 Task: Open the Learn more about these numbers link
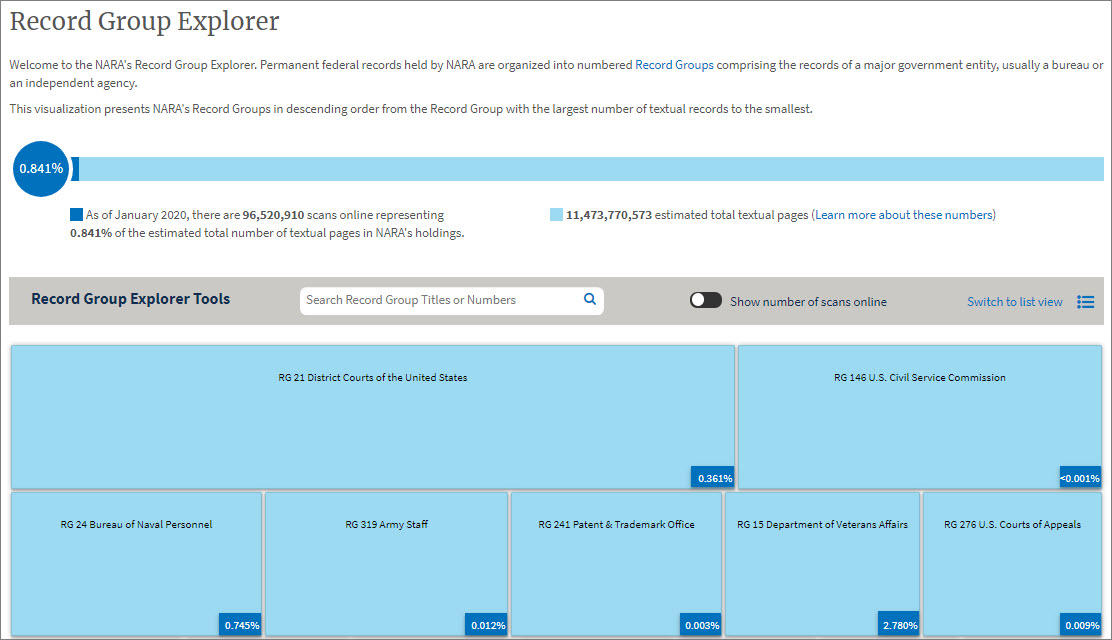[x=903, y=214]
